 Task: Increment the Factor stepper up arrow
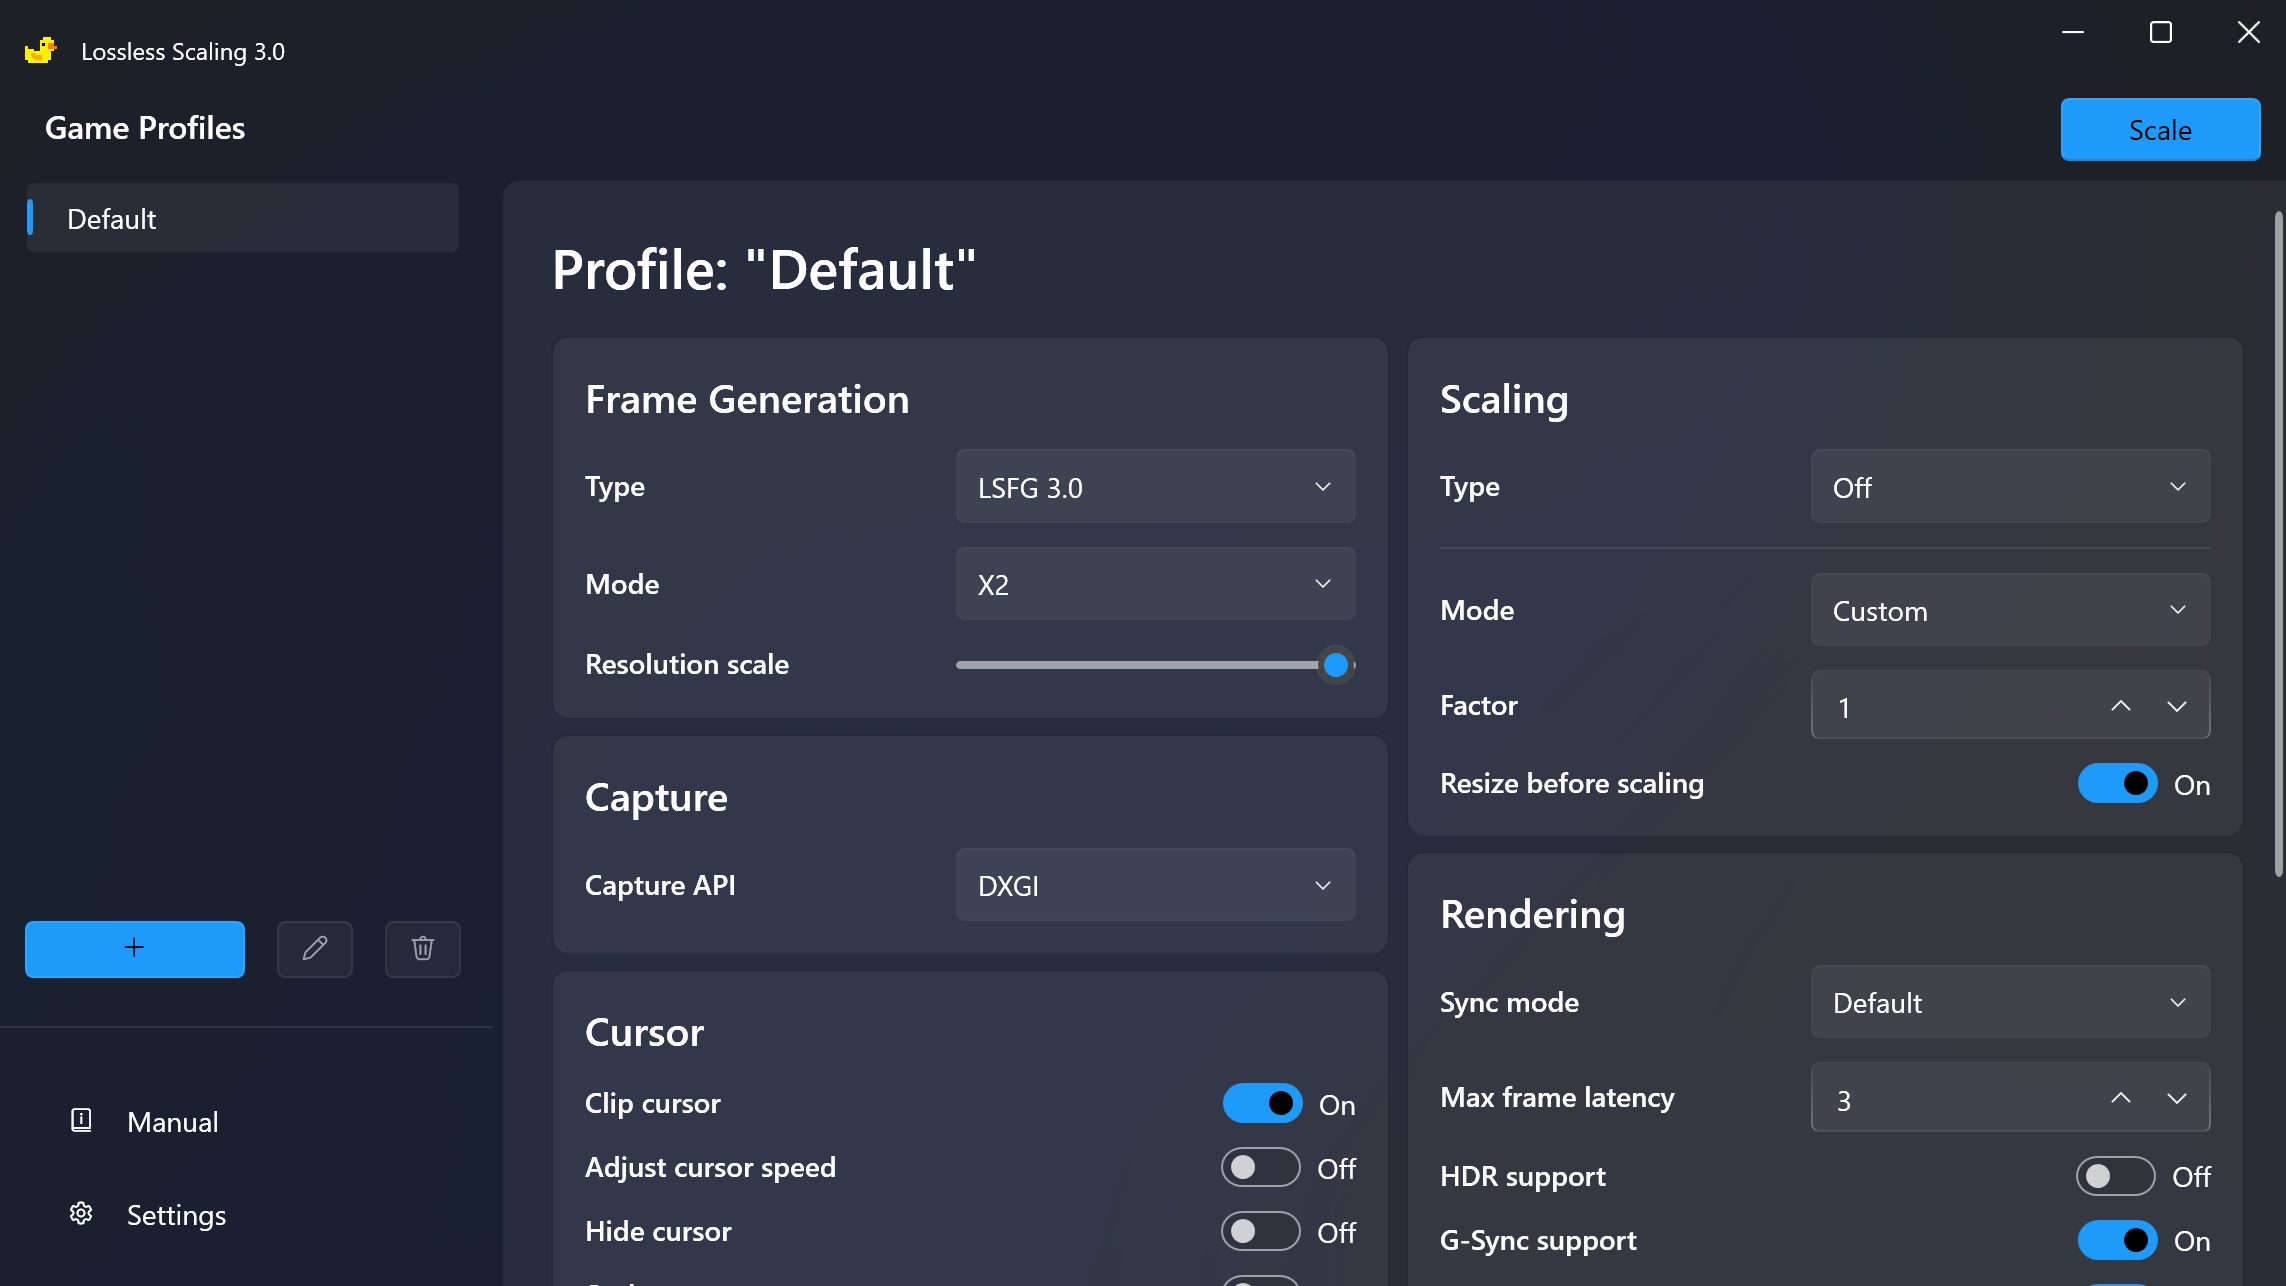2123,703
